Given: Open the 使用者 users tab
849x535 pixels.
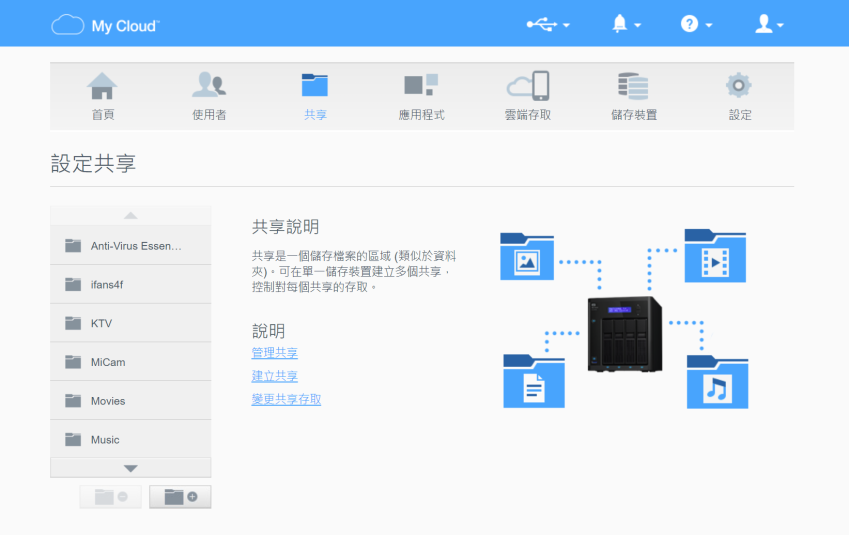Looking at the screenshot, I should click(x=209, y=96).
